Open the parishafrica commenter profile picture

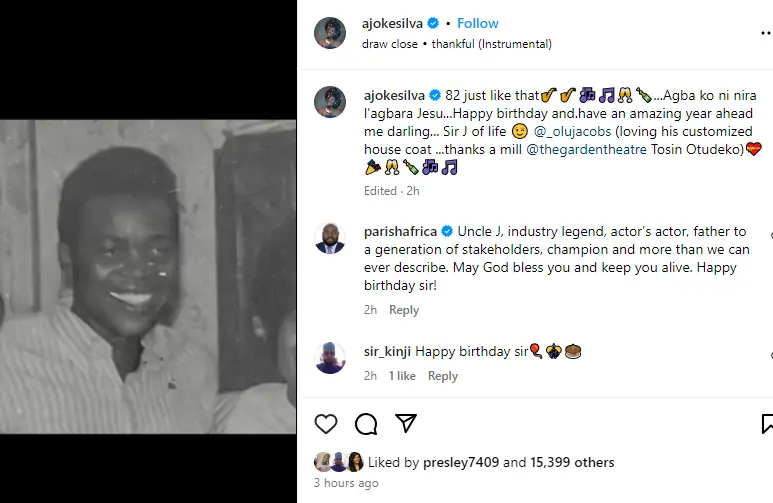(330, 238)
